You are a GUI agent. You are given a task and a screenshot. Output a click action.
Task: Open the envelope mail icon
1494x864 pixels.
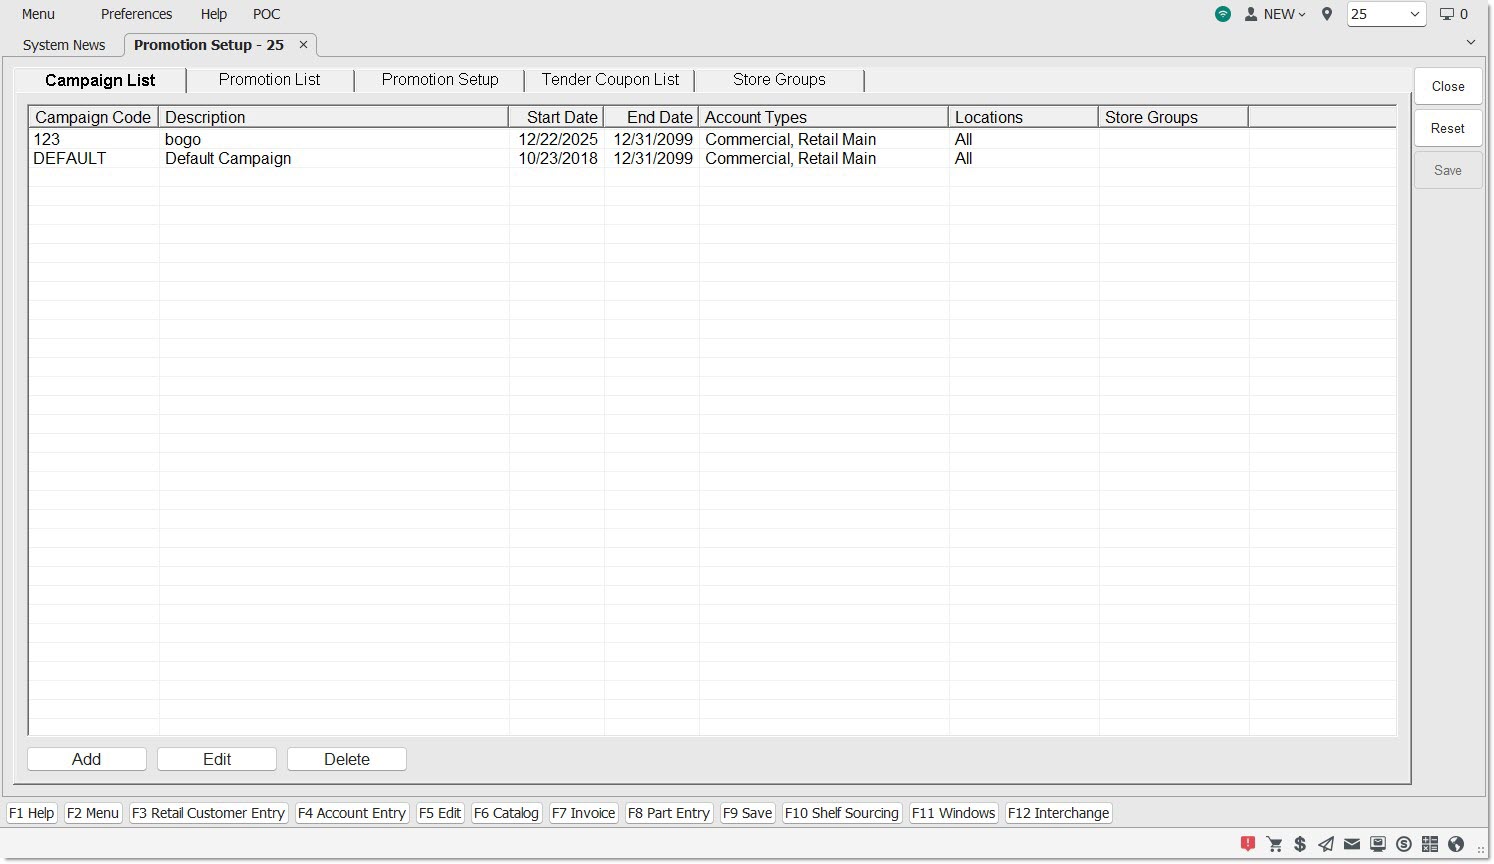tap(1352, 844)
